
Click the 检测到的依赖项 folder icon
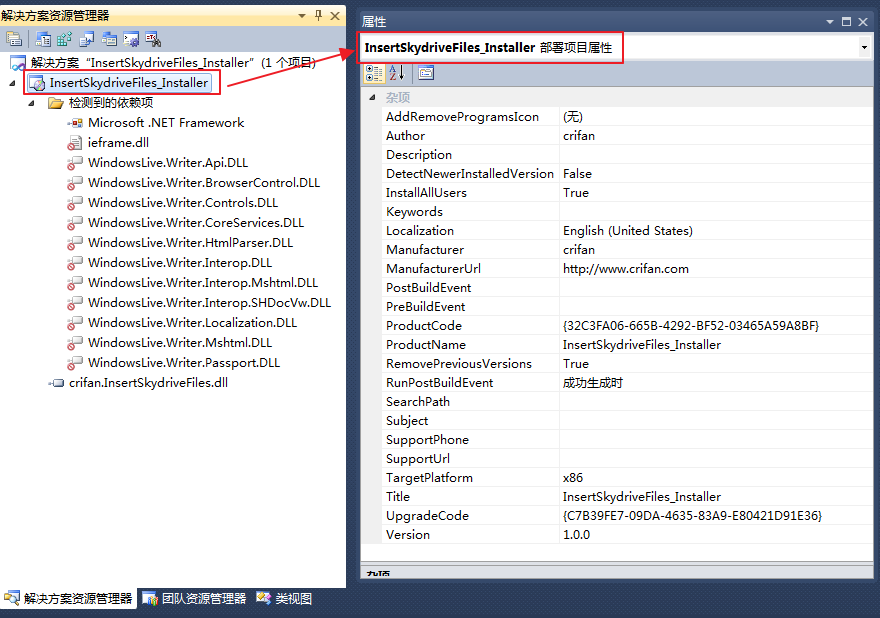click(x=55, y=103)
